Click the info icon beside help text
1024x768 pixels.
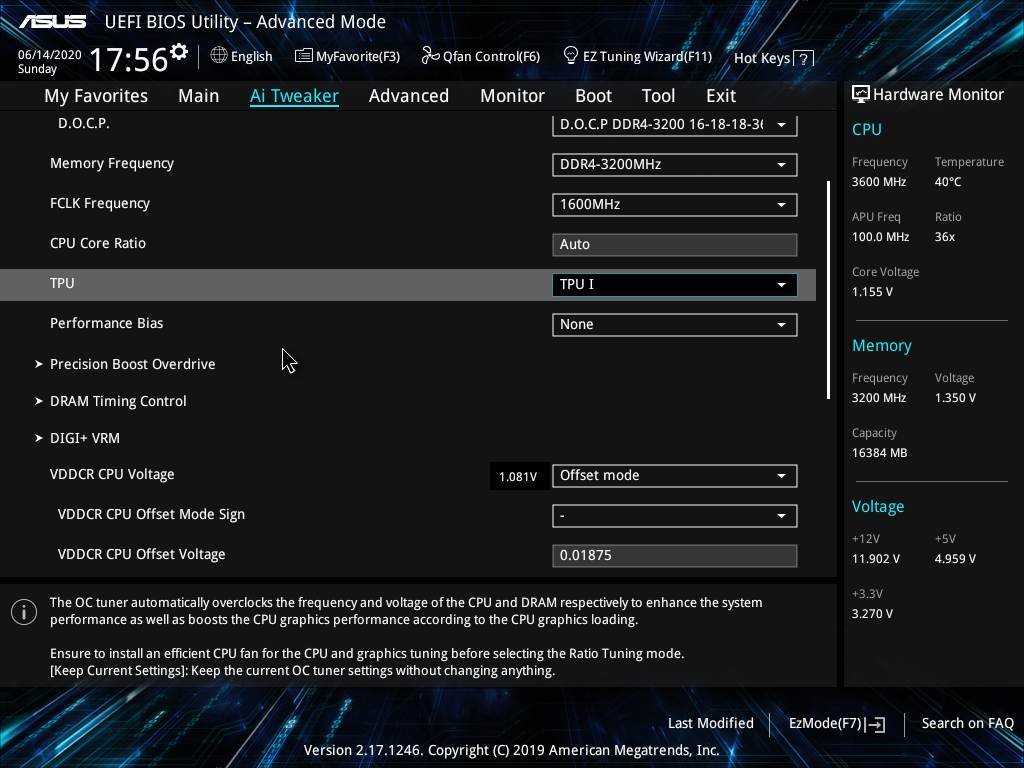coord(24,612)
